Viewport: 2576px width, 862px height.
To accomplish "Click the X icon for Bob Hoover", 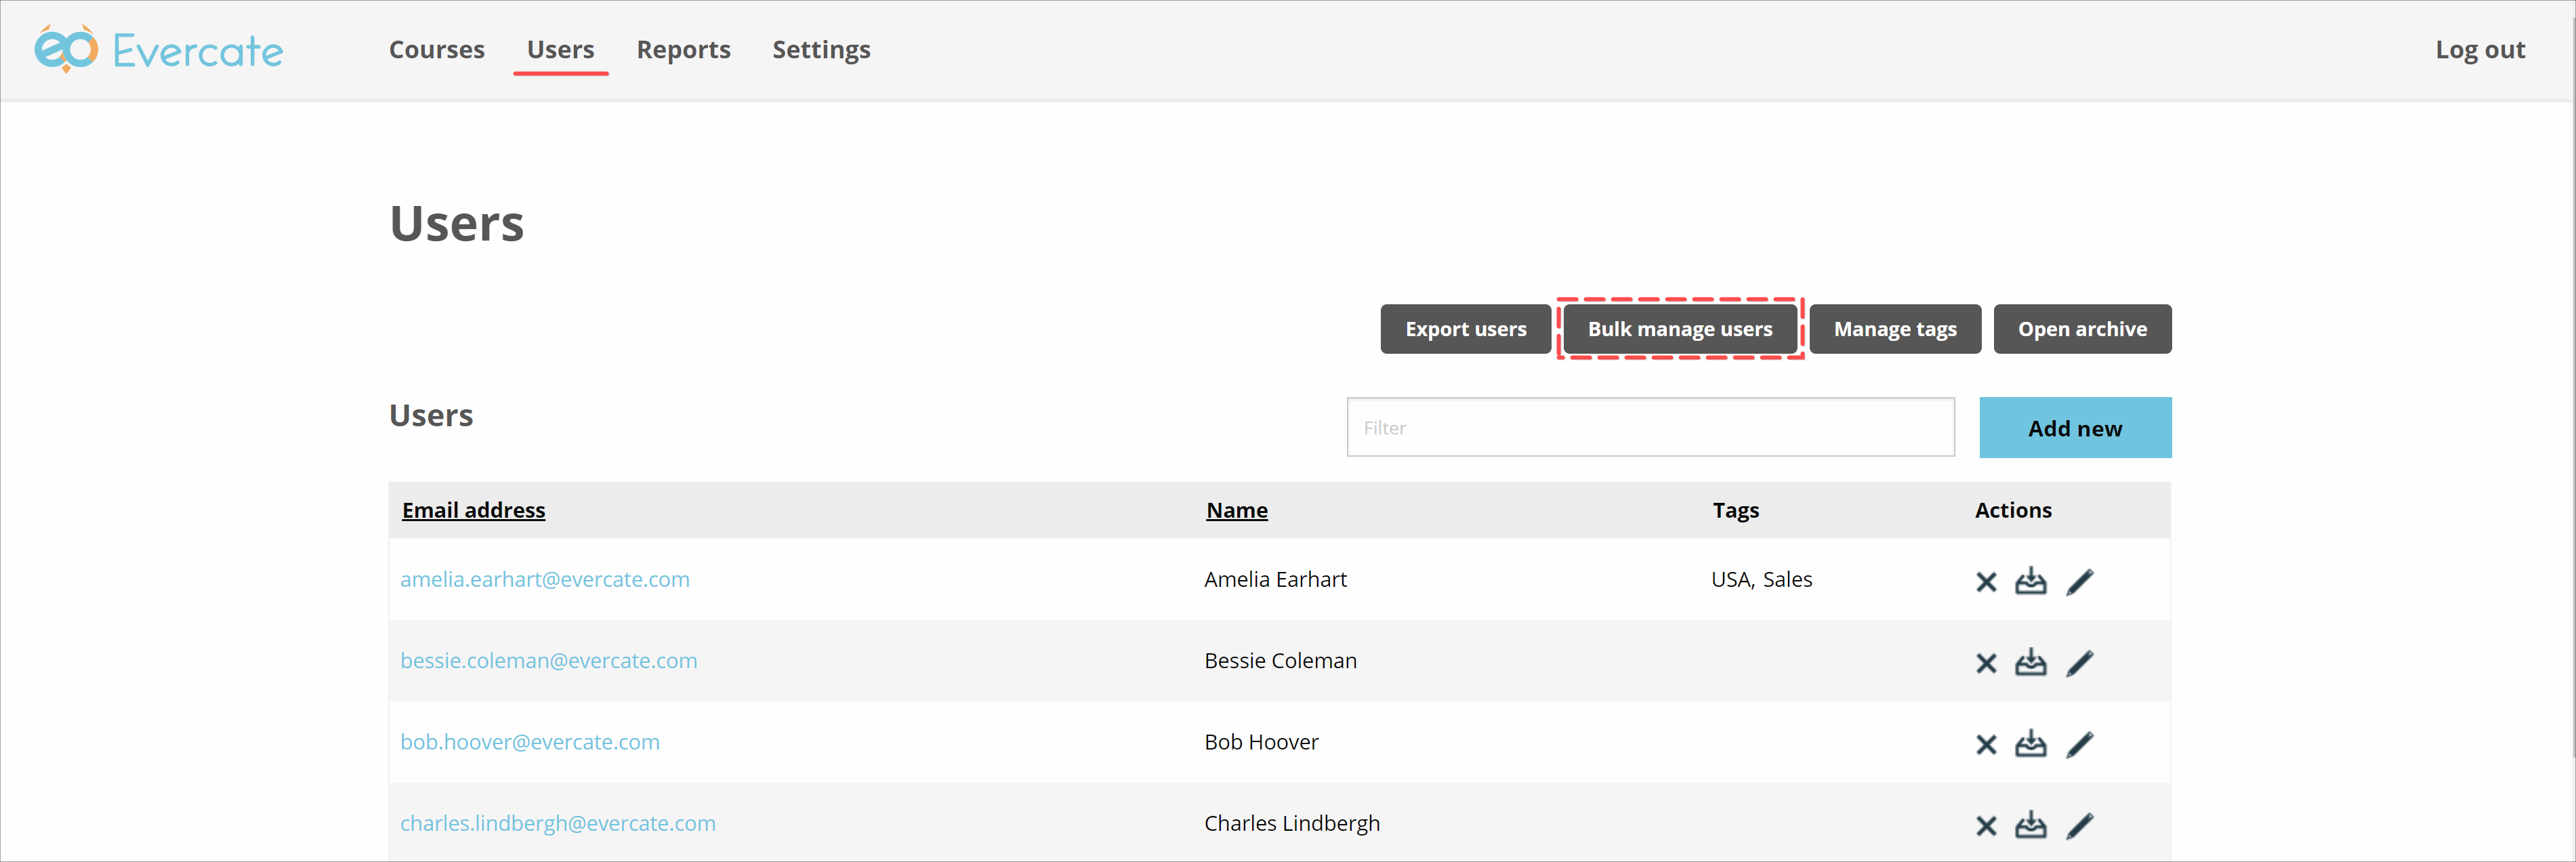I will point(1986,743).
